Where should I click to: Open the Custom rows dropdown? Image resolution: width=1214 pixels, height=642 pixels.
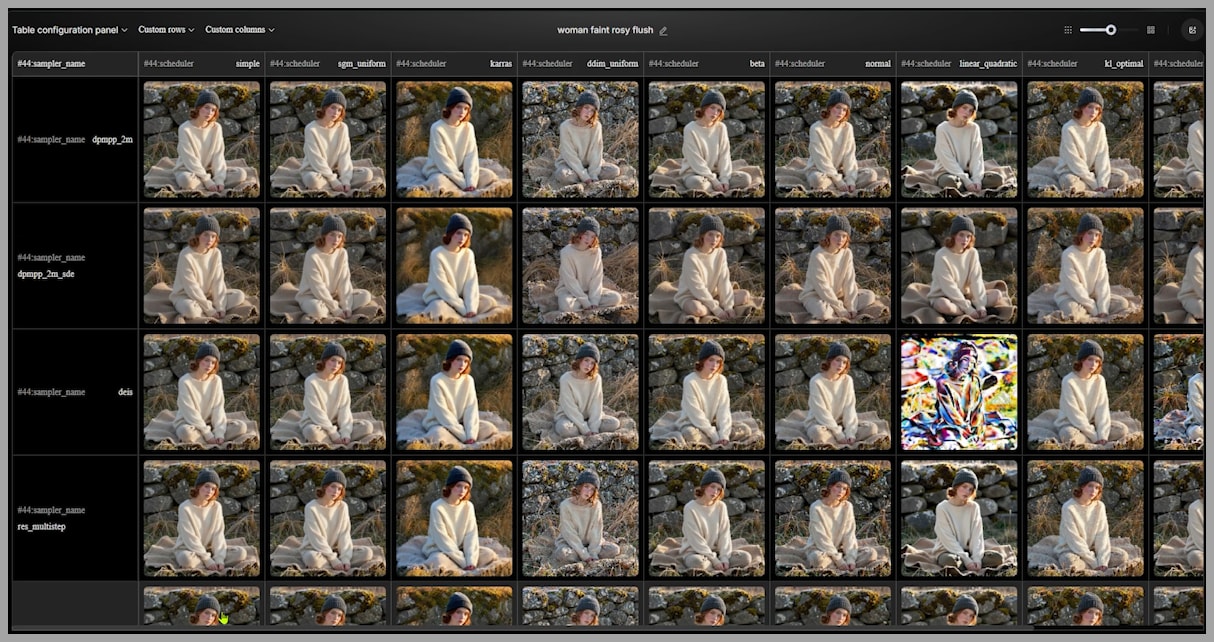[x=165, y=29]
